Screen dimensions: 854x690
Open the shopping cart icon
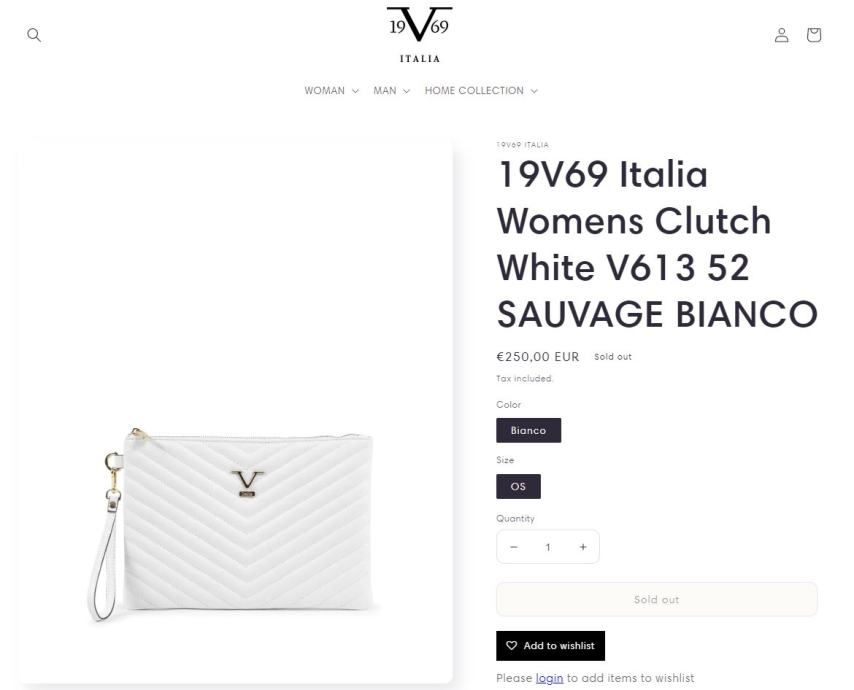(814, 35)
